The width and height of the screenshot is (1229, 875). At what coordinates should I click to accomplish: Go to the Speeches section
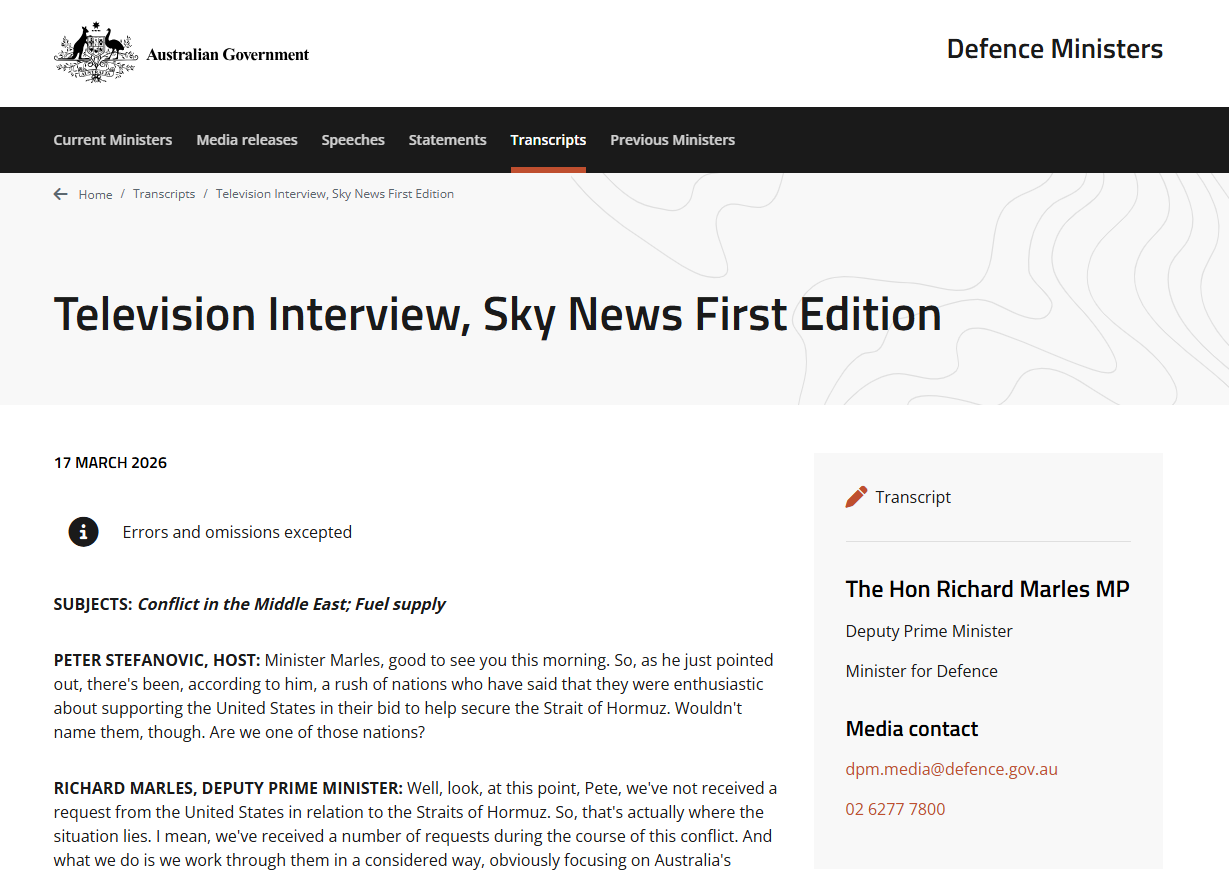353,140
